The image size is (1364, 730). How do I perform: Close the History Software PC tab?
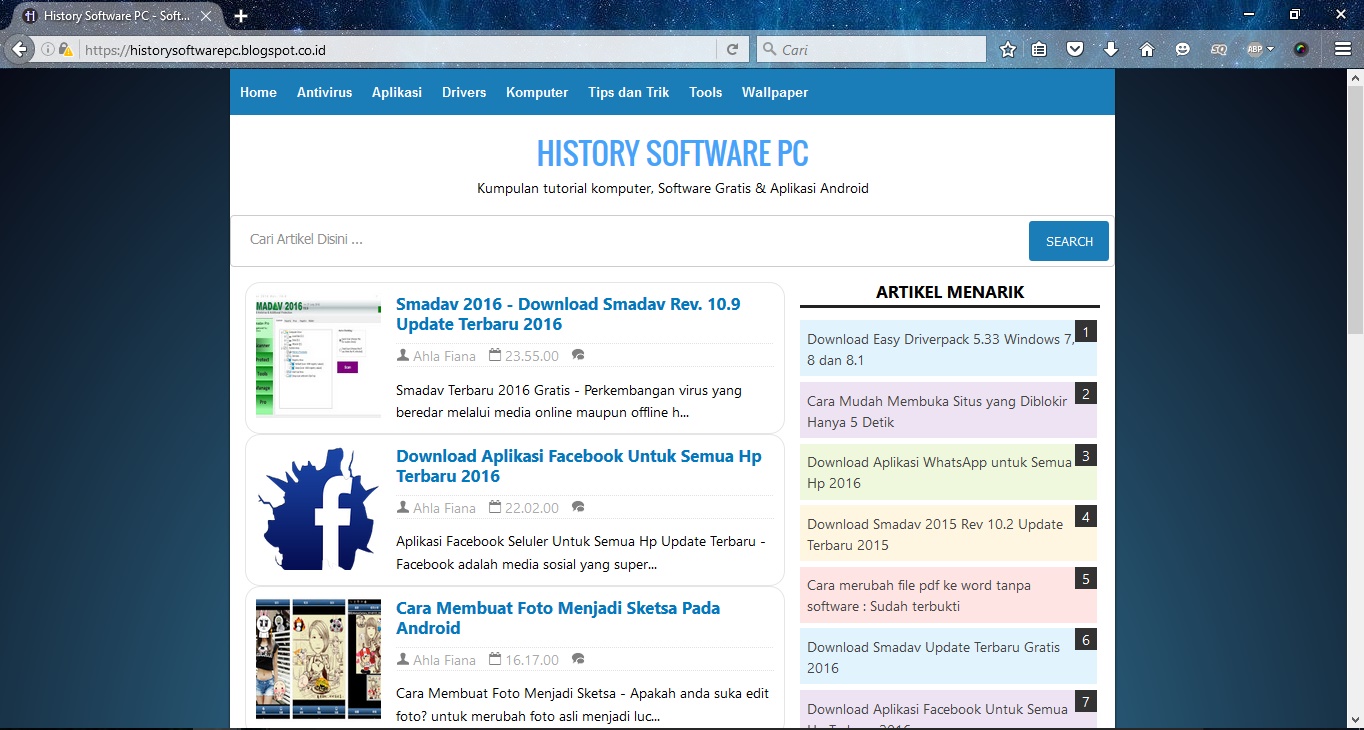coord(207,16)
